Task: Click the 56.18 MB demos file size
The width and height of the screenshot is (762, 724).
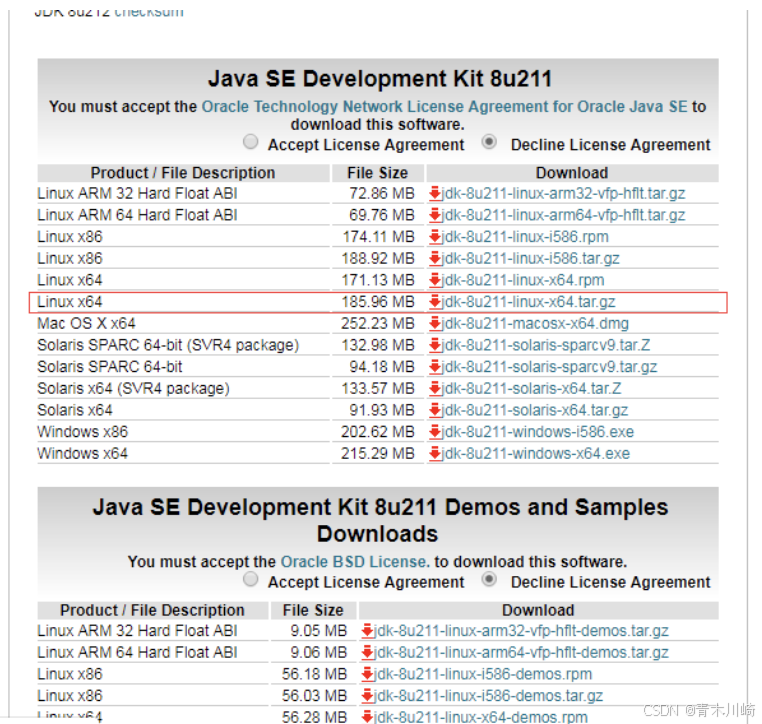Action: pyautogui.click(x=314, y=674)
